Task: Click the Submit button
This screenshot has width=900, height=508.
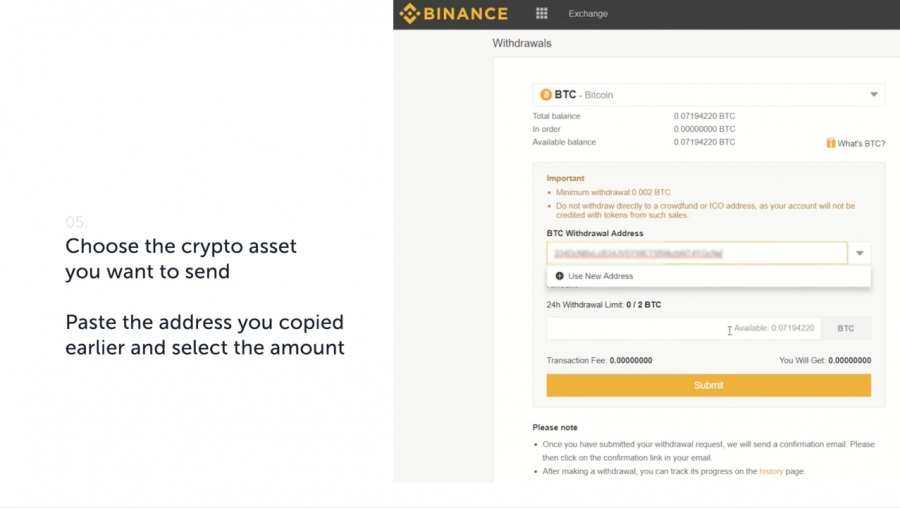Action: [708, 385]
